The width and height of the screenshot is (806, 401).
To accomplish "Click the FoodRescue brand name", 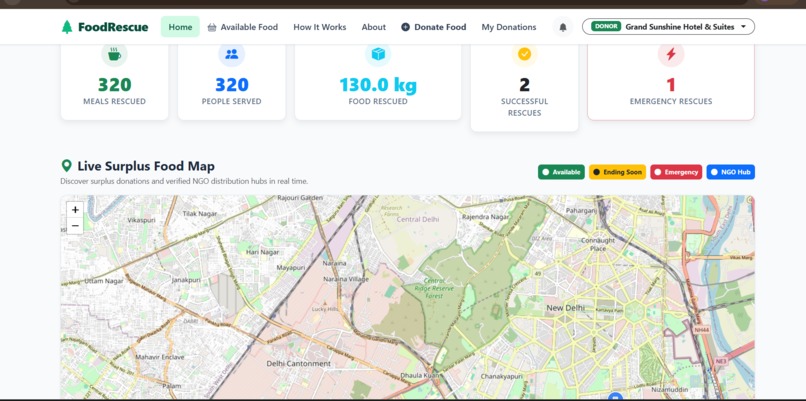I will pyautogui.click(x=113, y=27).
